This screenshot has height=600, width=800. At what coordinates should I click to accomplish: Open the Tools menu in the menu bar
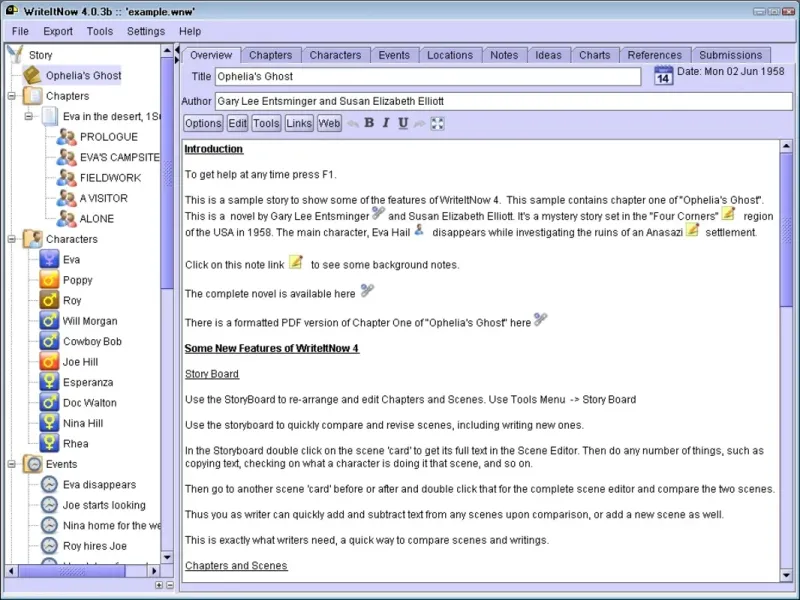[100, 31]
